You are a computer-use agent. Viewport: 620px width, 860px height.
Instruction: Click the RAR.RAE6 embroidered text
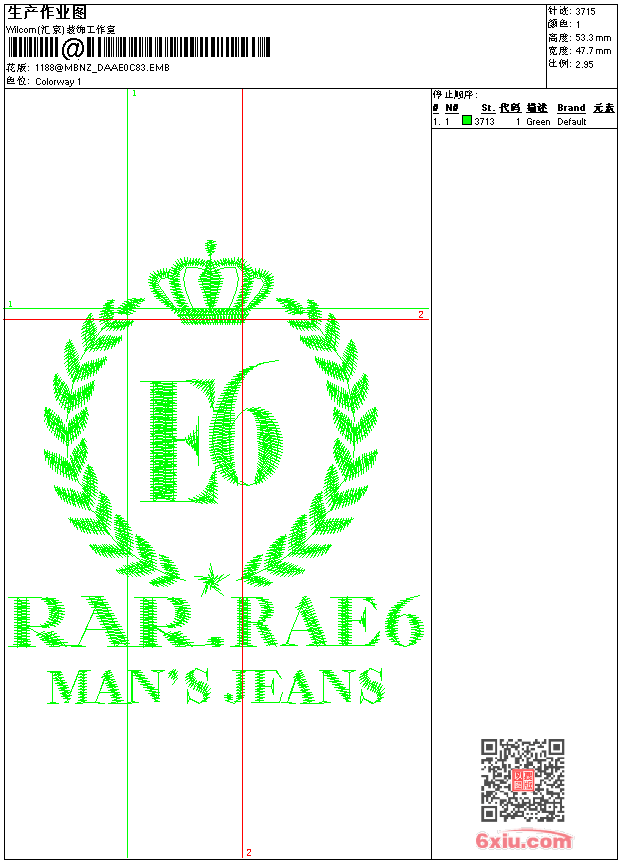click(x=215, y=623)
